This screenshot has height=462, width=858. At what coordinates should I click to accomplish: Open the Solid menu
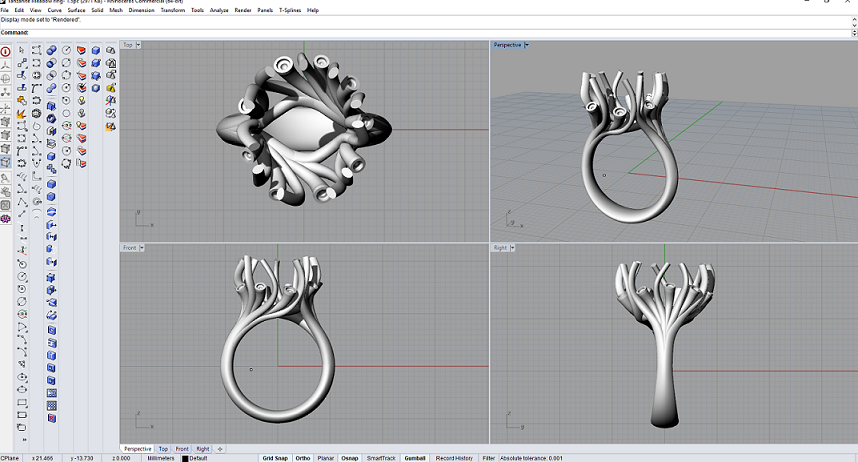[97, 10]
